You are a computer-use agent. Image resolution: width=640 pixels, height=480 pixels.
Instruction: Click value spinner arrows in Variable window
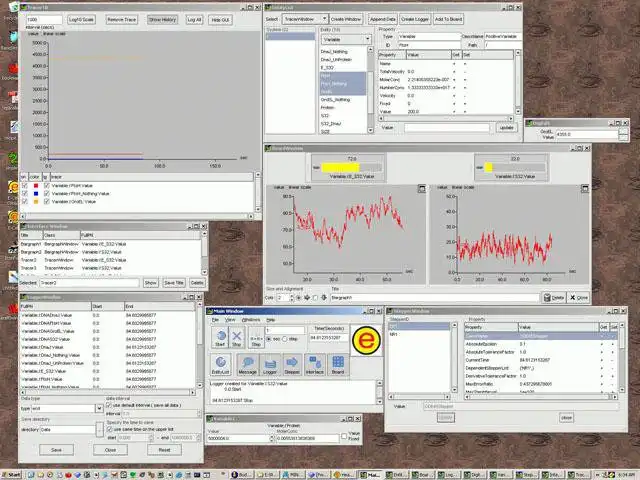click(x=271, y=438)
